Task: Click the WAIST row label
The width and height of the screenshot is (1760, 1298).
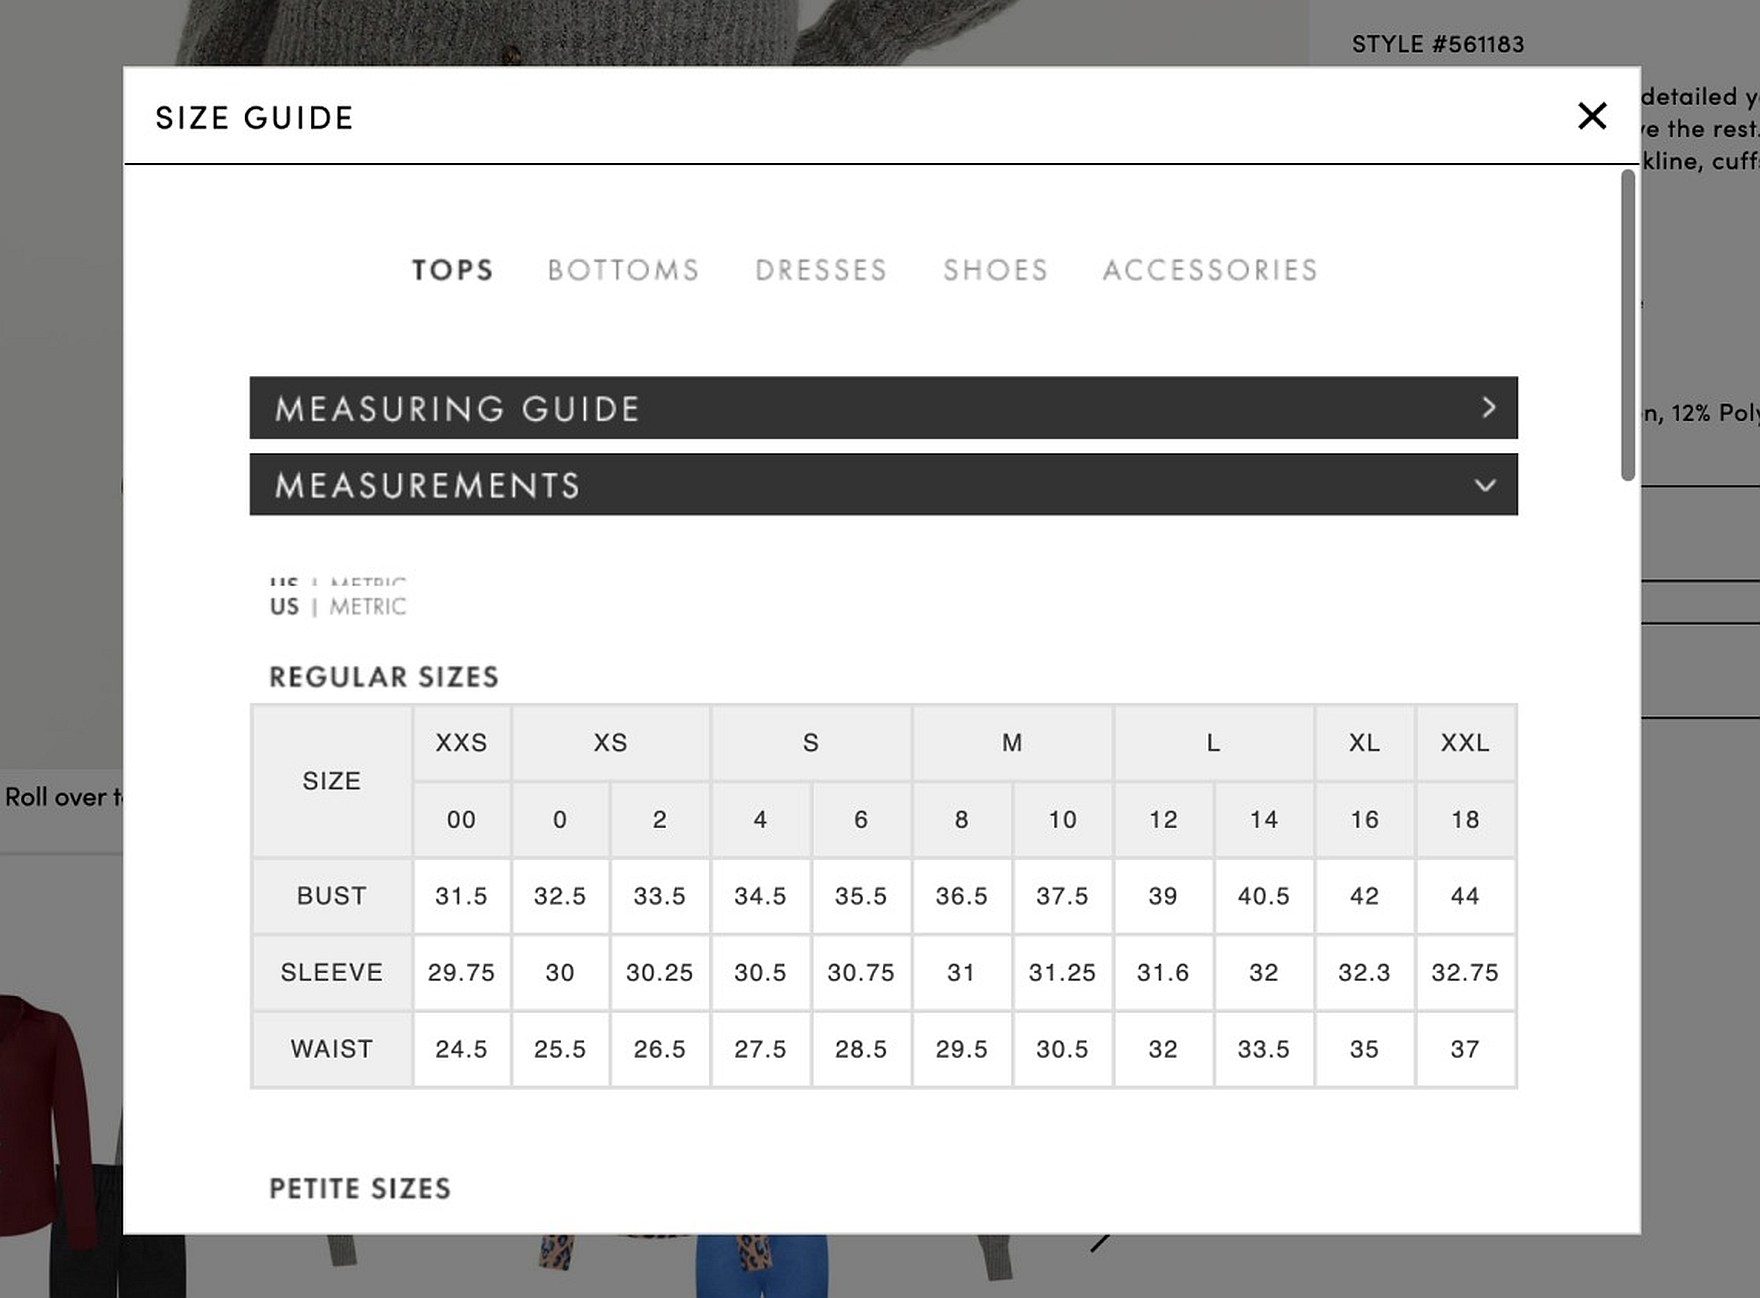Action: click(331, 1049)
